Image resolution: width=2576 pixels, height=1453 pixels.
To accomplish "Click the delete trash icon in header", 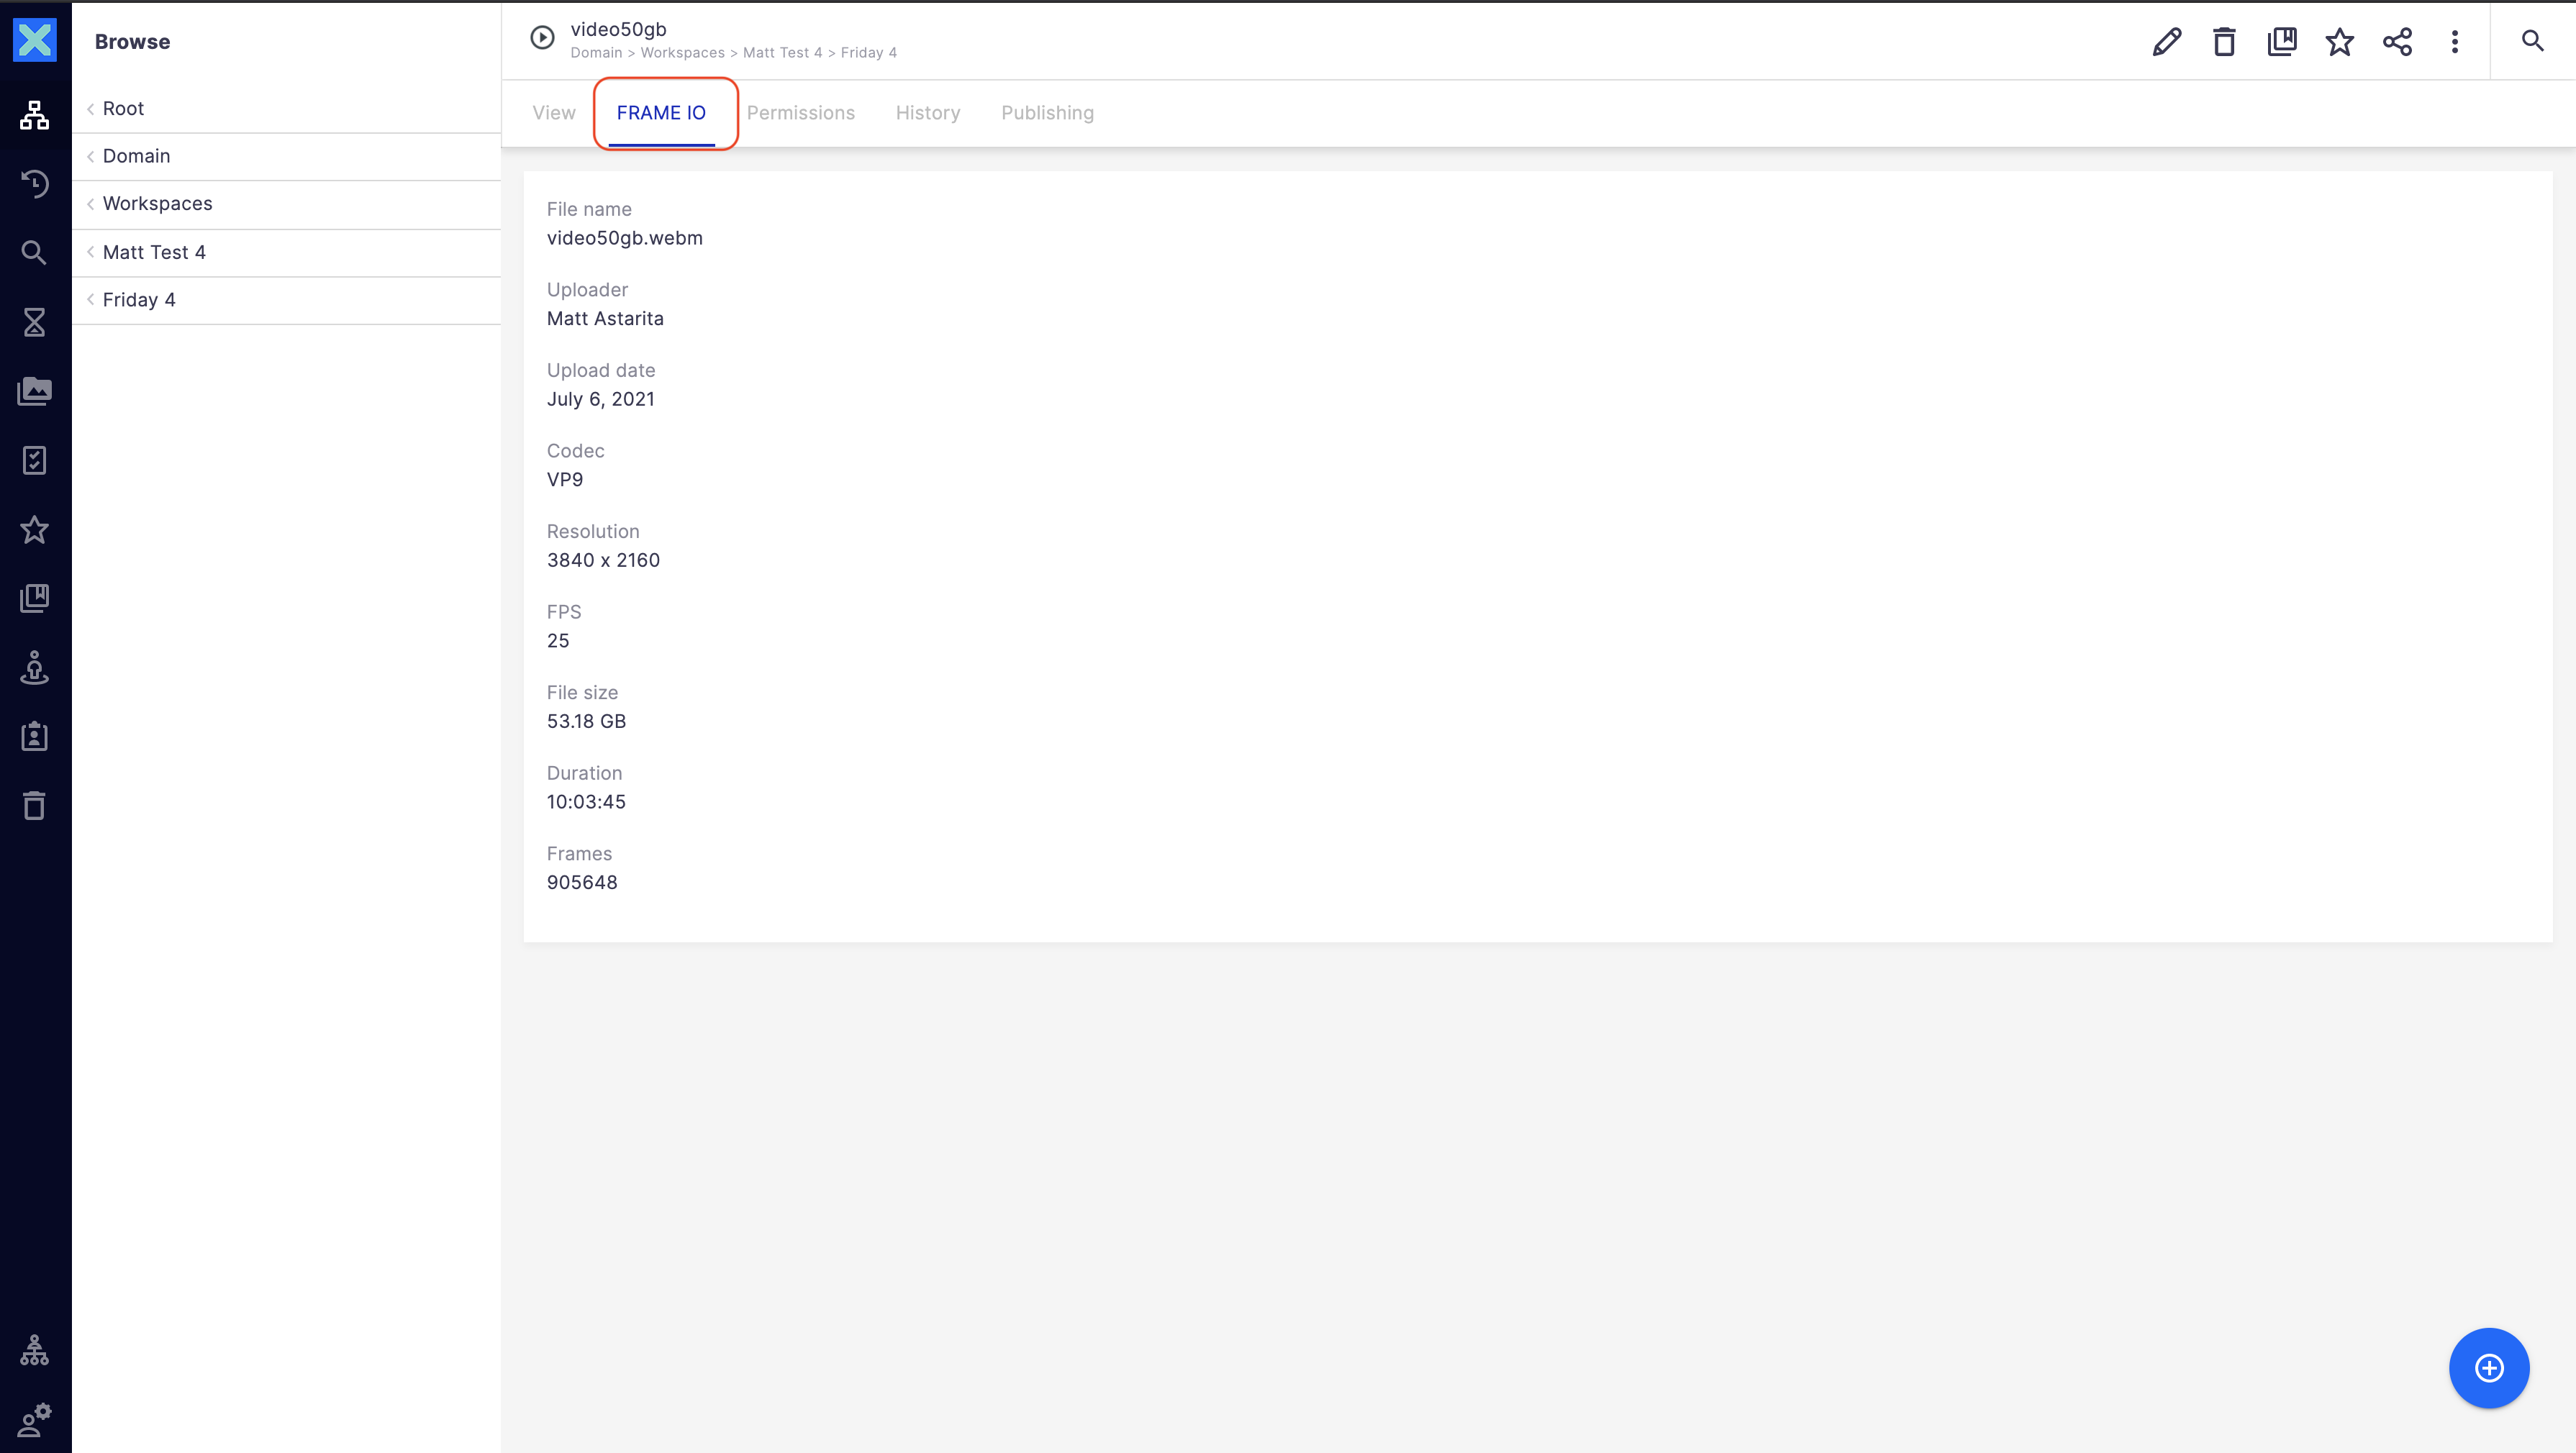I will [x=2224, y=41].
